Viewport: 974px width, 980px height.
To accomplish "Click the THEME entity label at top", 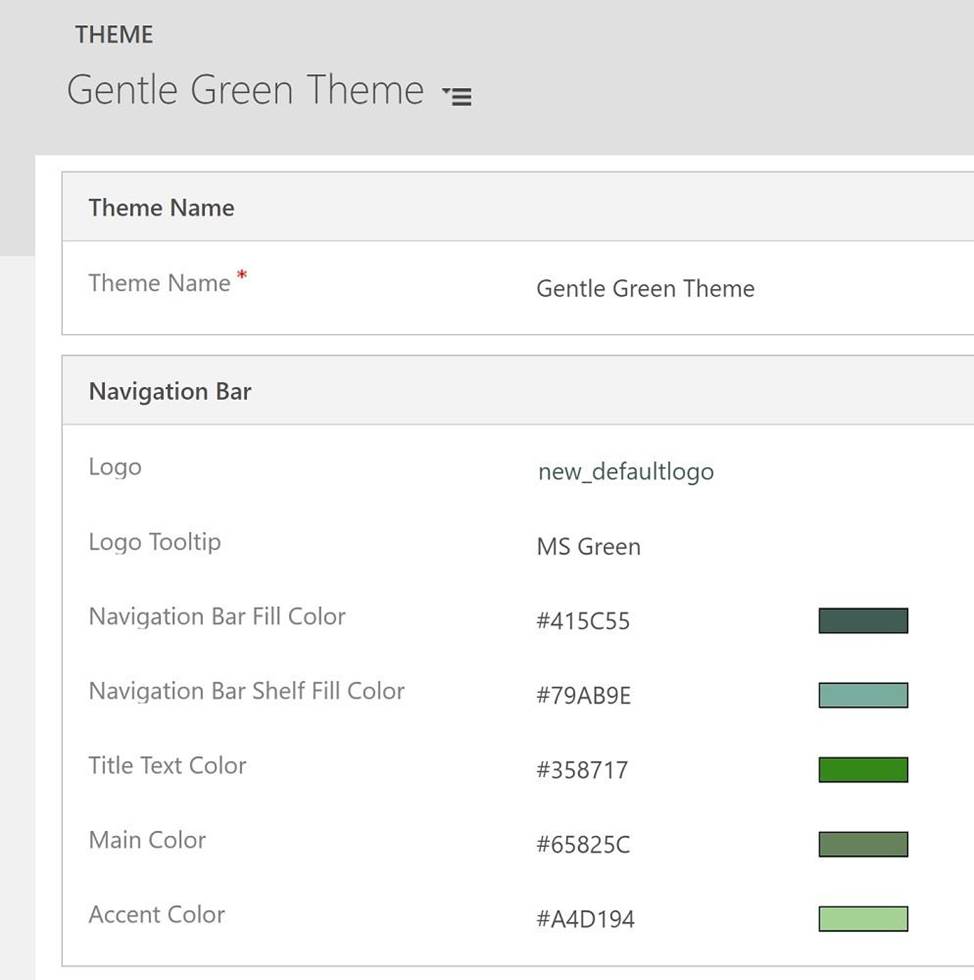I will (114, 35).
